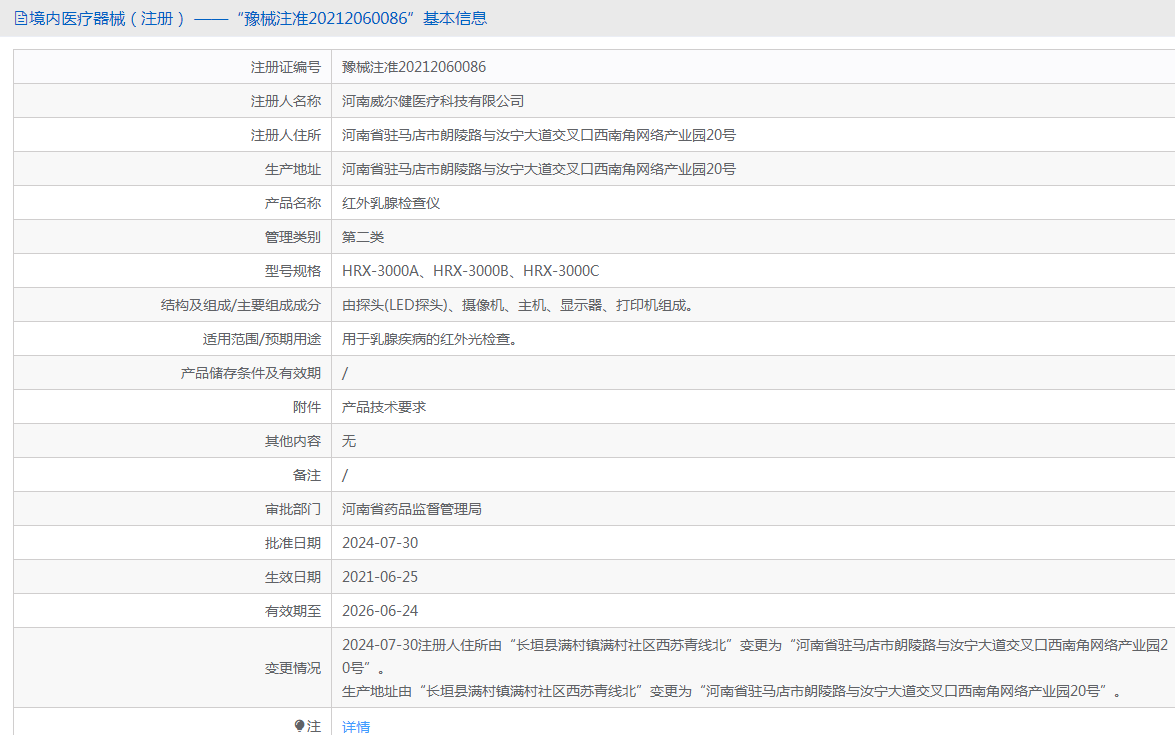Click the 注册人名称 label
Screen dimensions: 1175x735
(286, 101)
